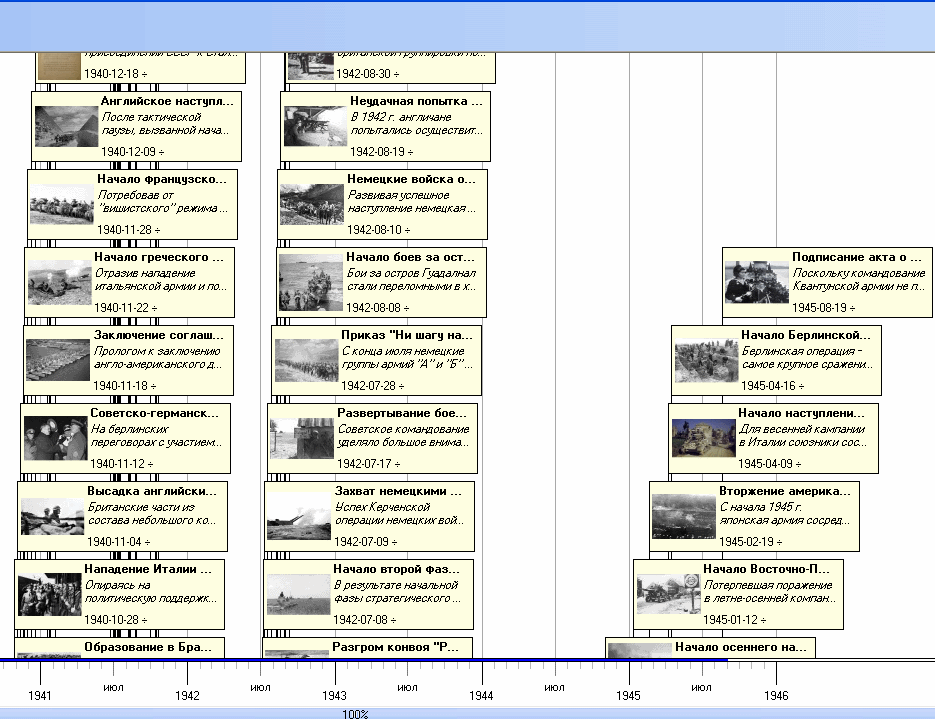The height and width of the screenshot is (719, 935).
Task: Click the 1941 year label on axis
Action: pyautogui.click(x=40, y=695)
